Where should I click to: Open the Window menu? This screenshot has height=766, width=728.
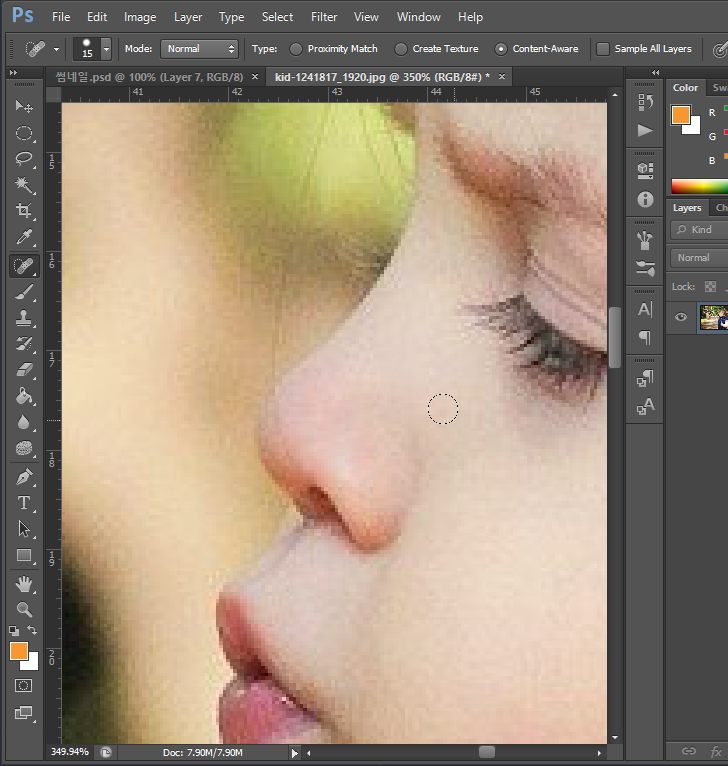[x=419, y=17]
